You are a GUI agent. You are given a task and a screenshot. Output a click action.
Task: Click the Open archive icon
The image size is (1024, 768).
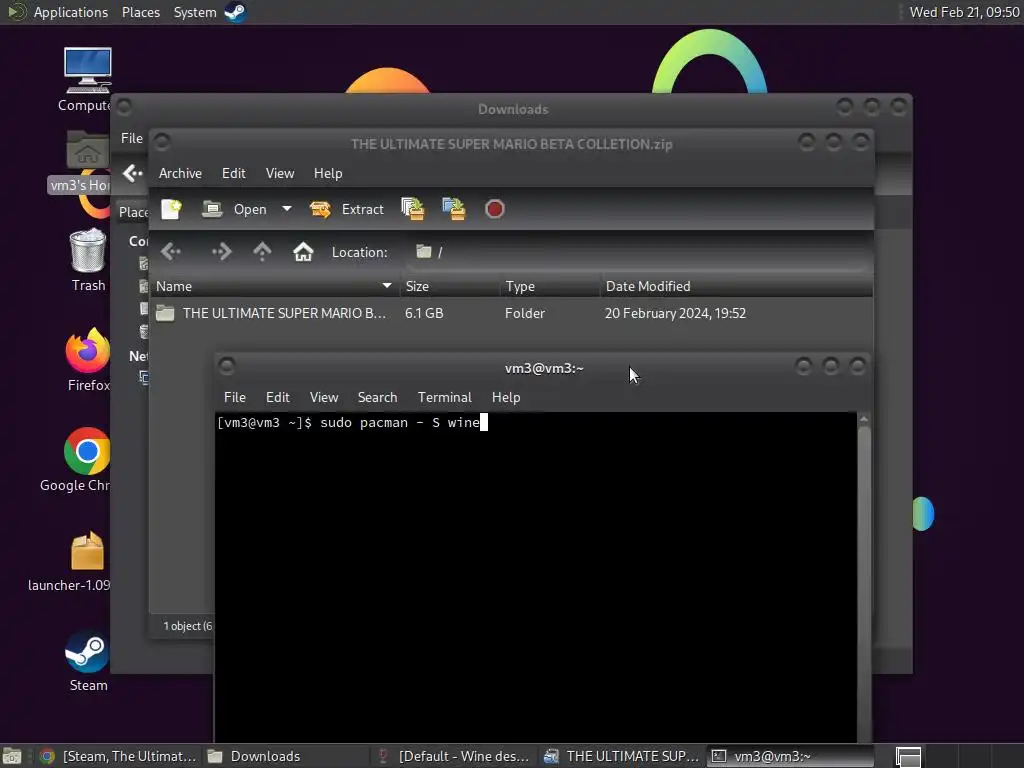click(x=212, y=209)
